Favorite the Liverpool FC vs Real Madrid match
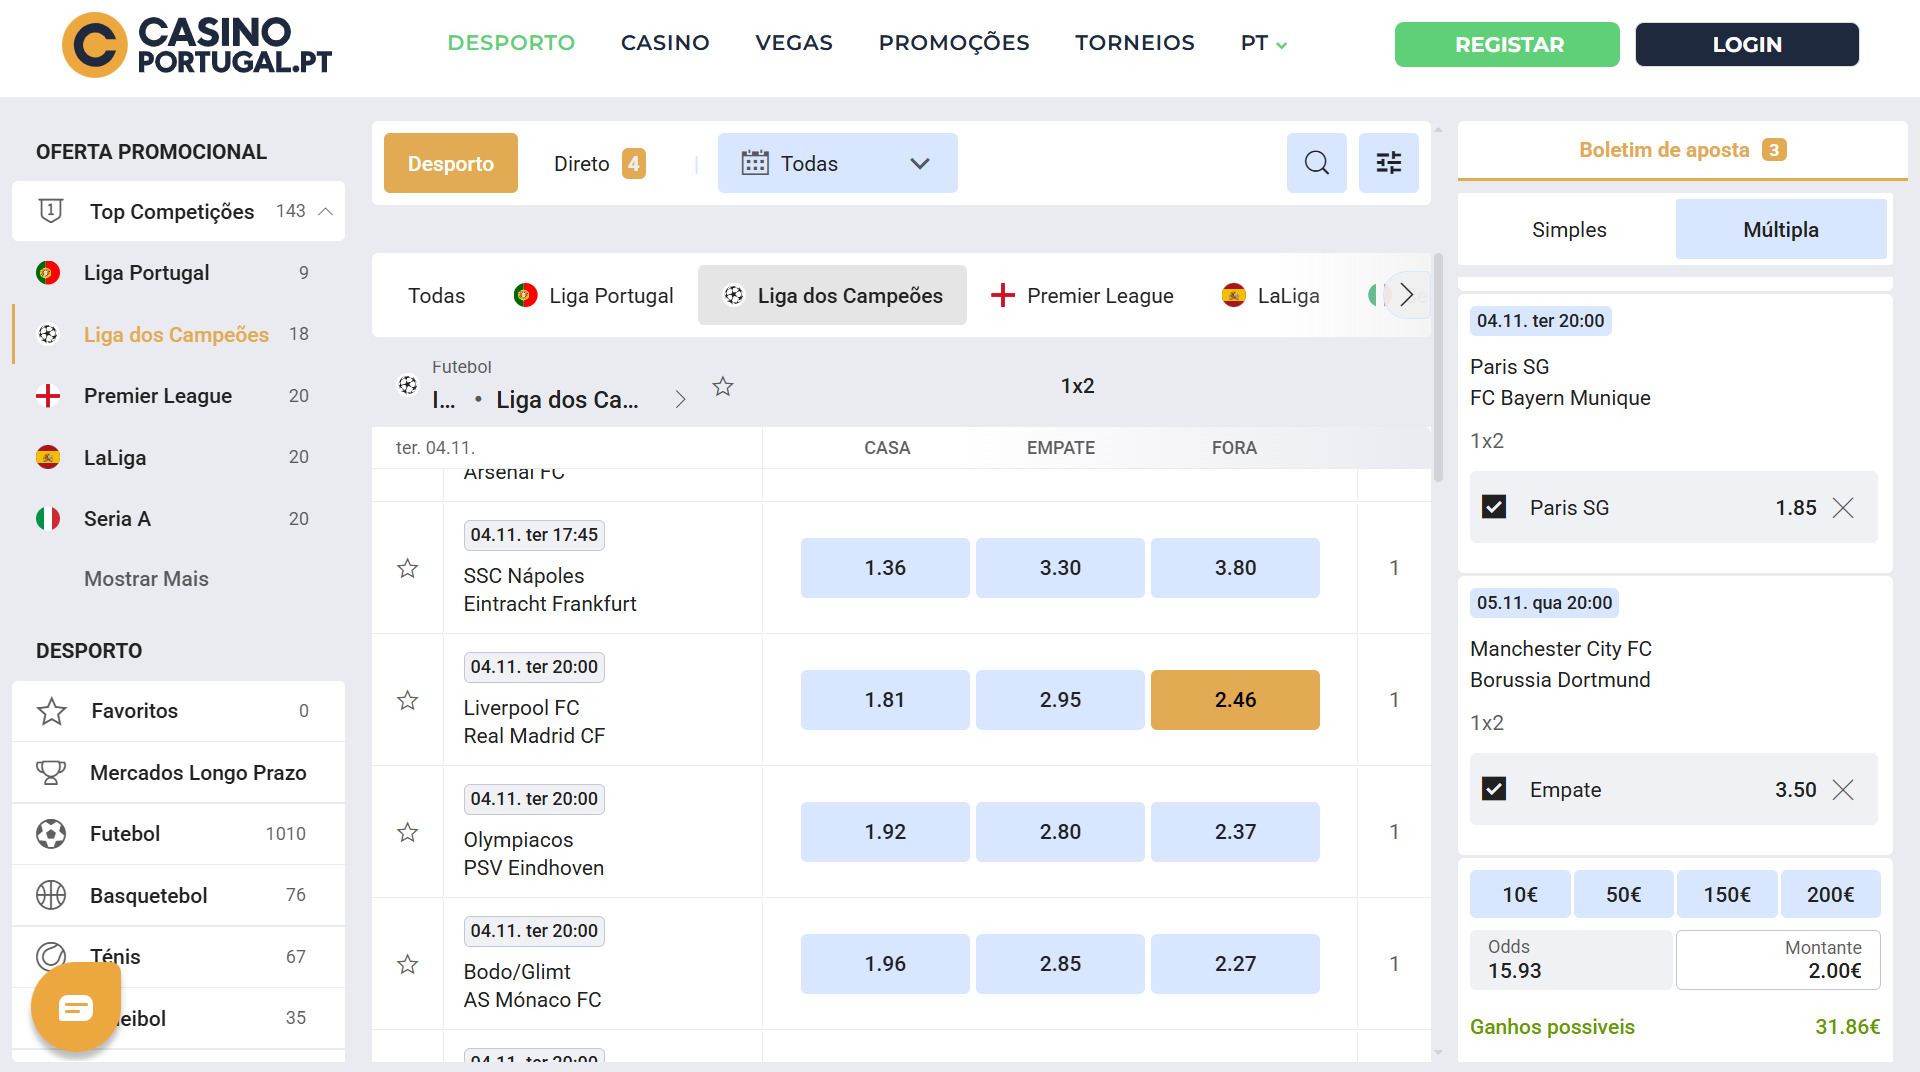 pyautogui.click(x=407, y=700)
